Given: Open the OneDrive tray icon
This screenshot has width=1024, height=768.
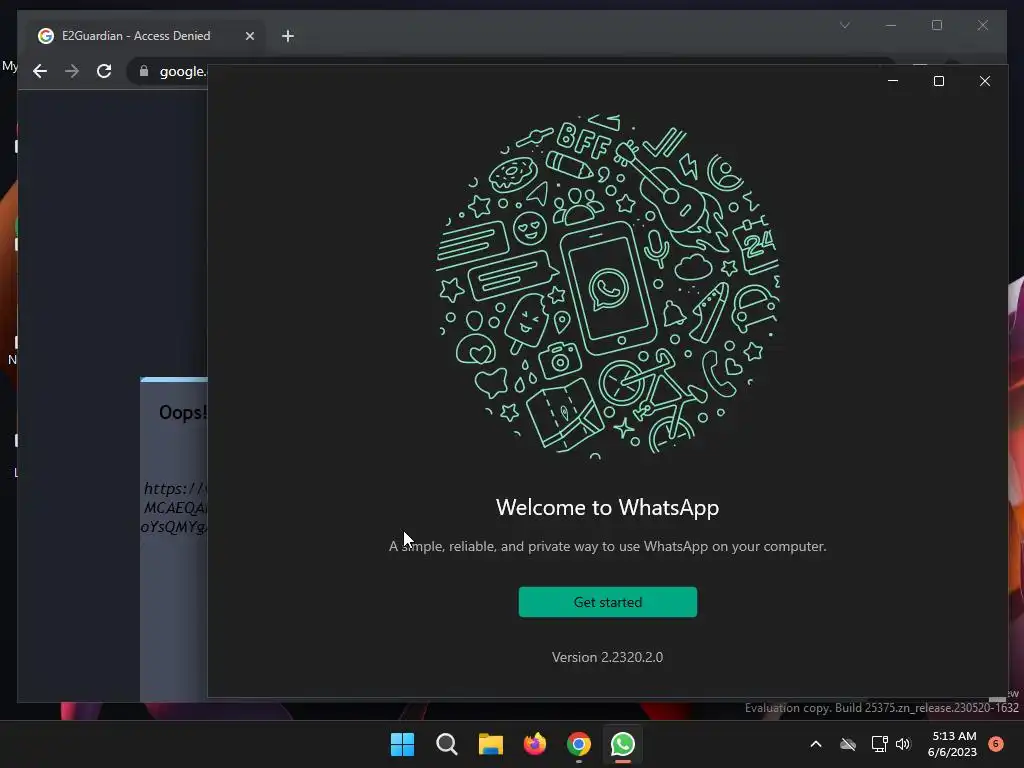Looking at the screenshot, I should 848,744.
